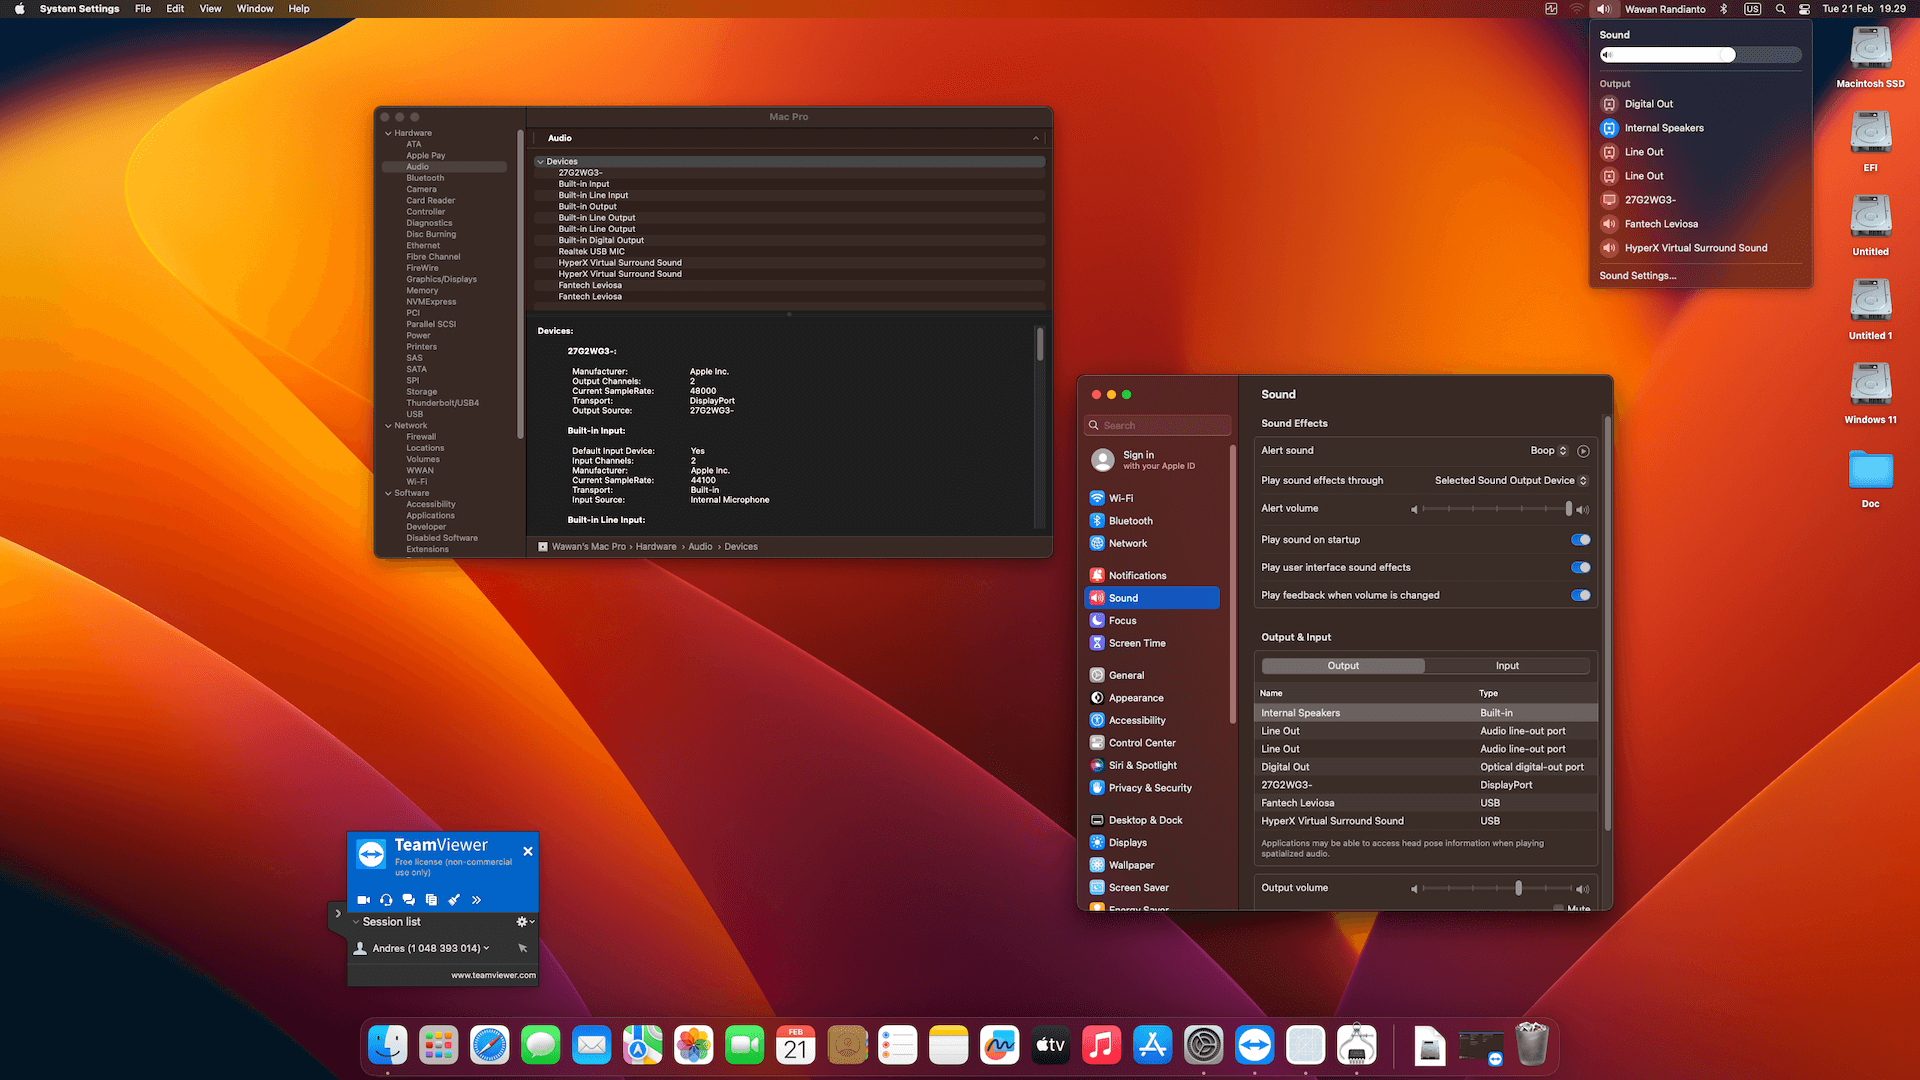Select Built-in Digital Output device row
Screen dimensions: 1920x1080
tap(790, 240)
